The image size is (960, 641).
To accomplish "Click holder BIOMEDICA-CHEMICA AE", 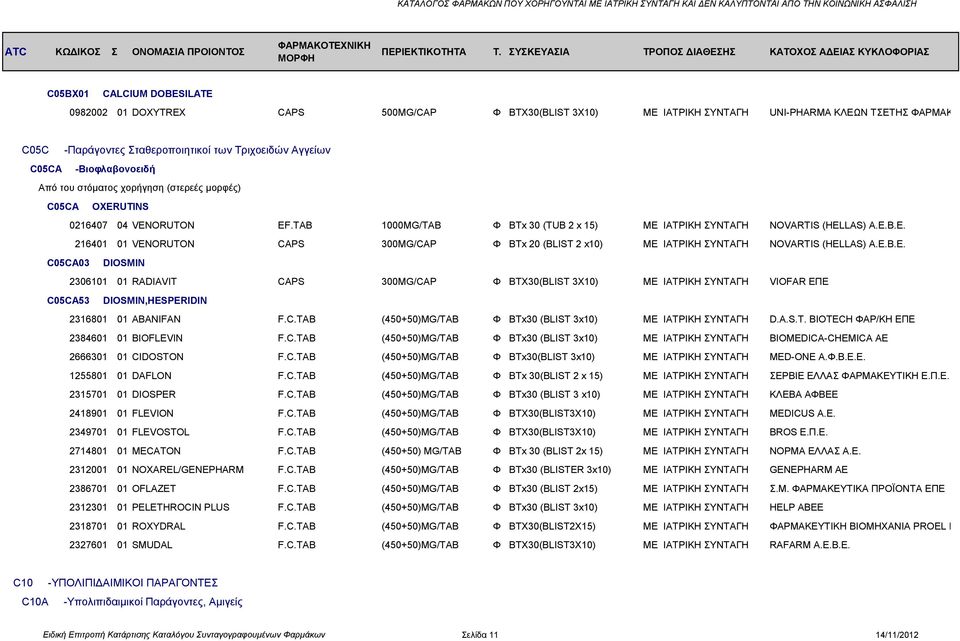I will pyautogui.click(x=828, y=338).
